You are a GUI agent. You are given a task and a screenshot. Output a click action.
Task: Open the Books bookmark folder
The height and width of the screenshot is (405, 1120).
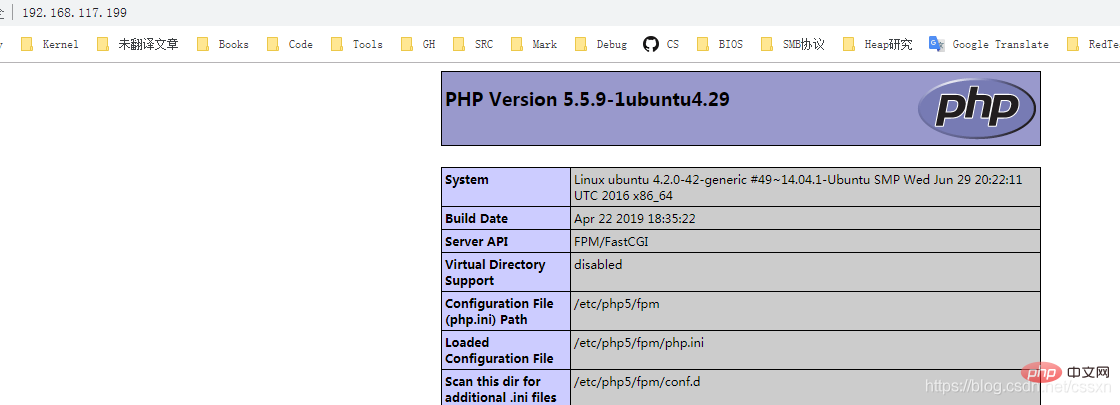(223, 44)
